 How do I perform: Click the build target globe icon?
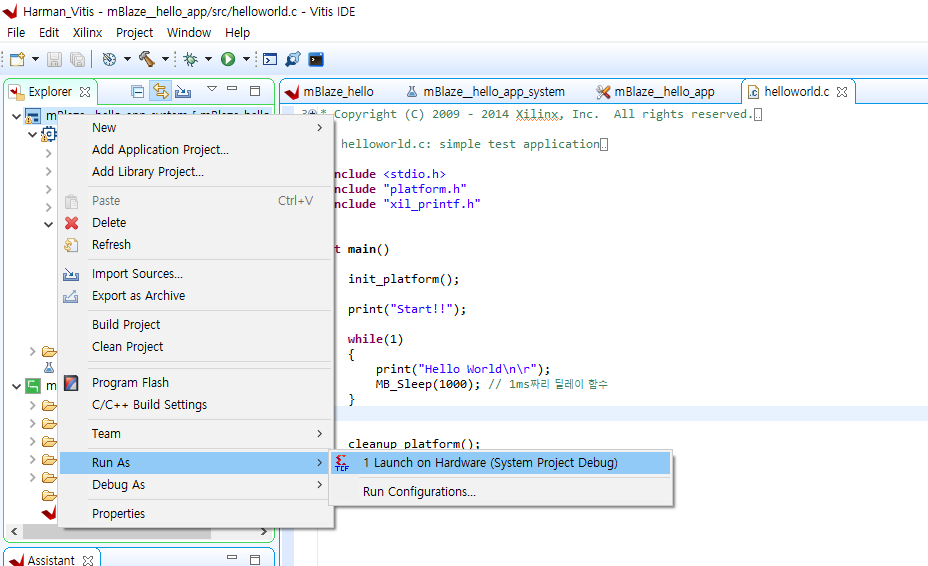(109, 59)
